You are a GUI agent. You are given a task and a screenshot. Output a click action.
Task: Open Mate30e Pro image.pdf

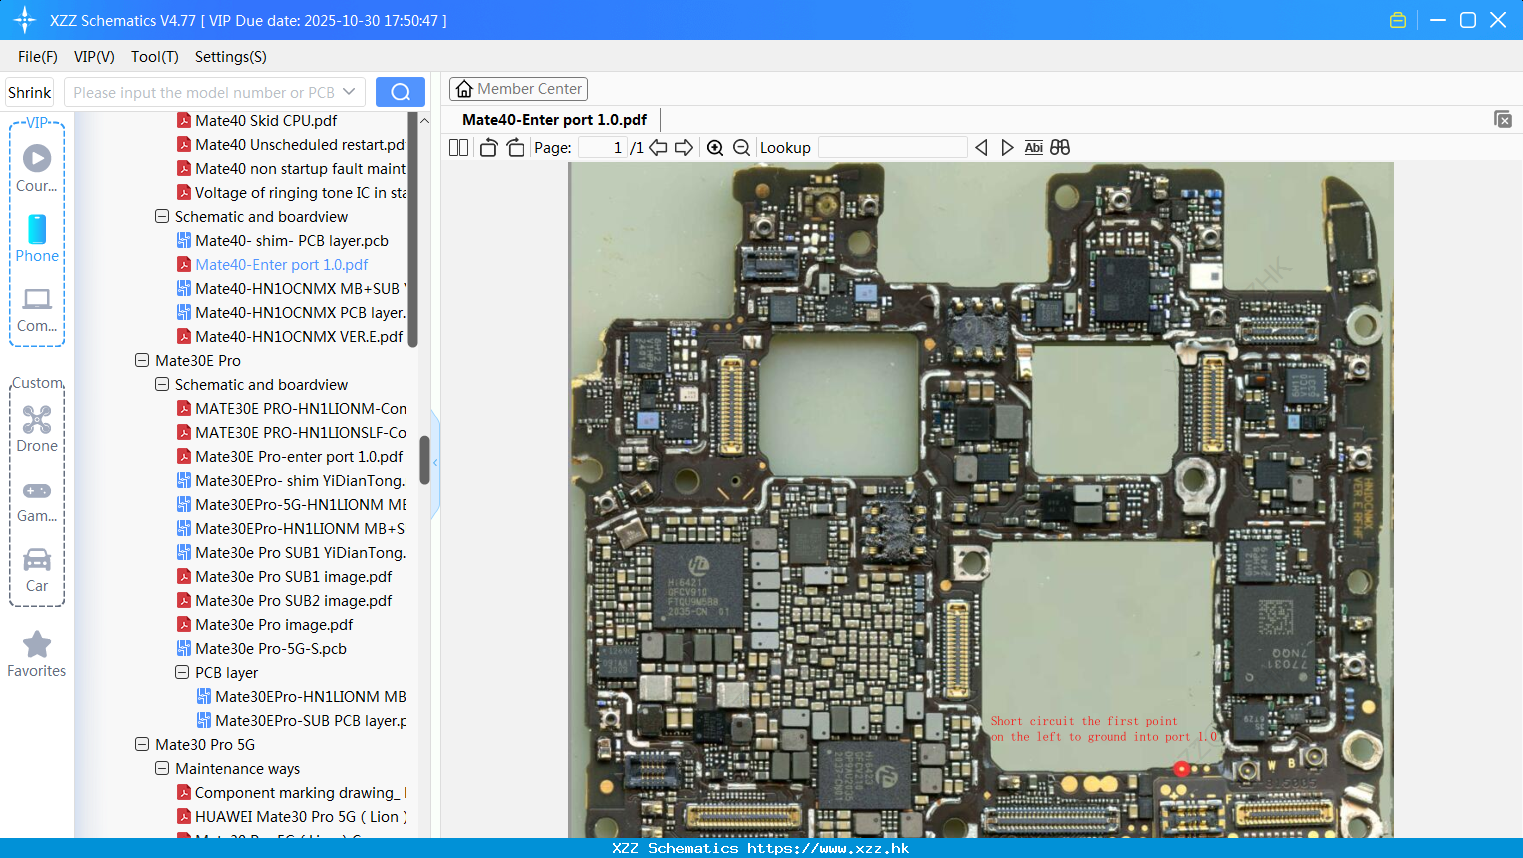274,625
